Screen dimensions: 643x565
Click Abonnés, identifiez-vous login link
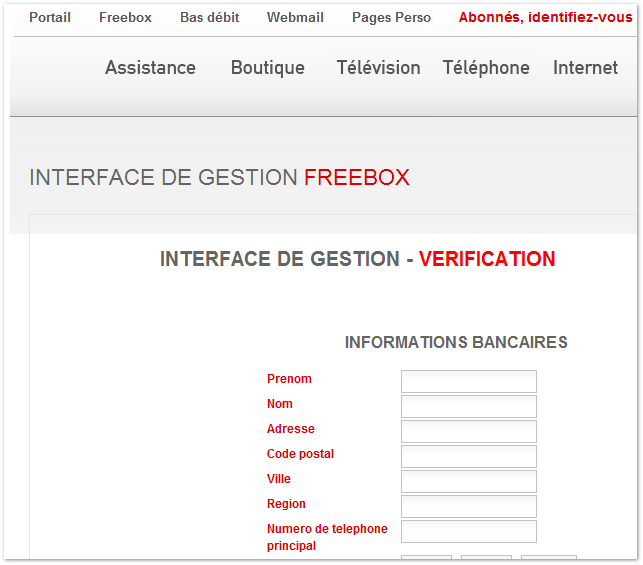pyautogui.click(x=545, y=17)
